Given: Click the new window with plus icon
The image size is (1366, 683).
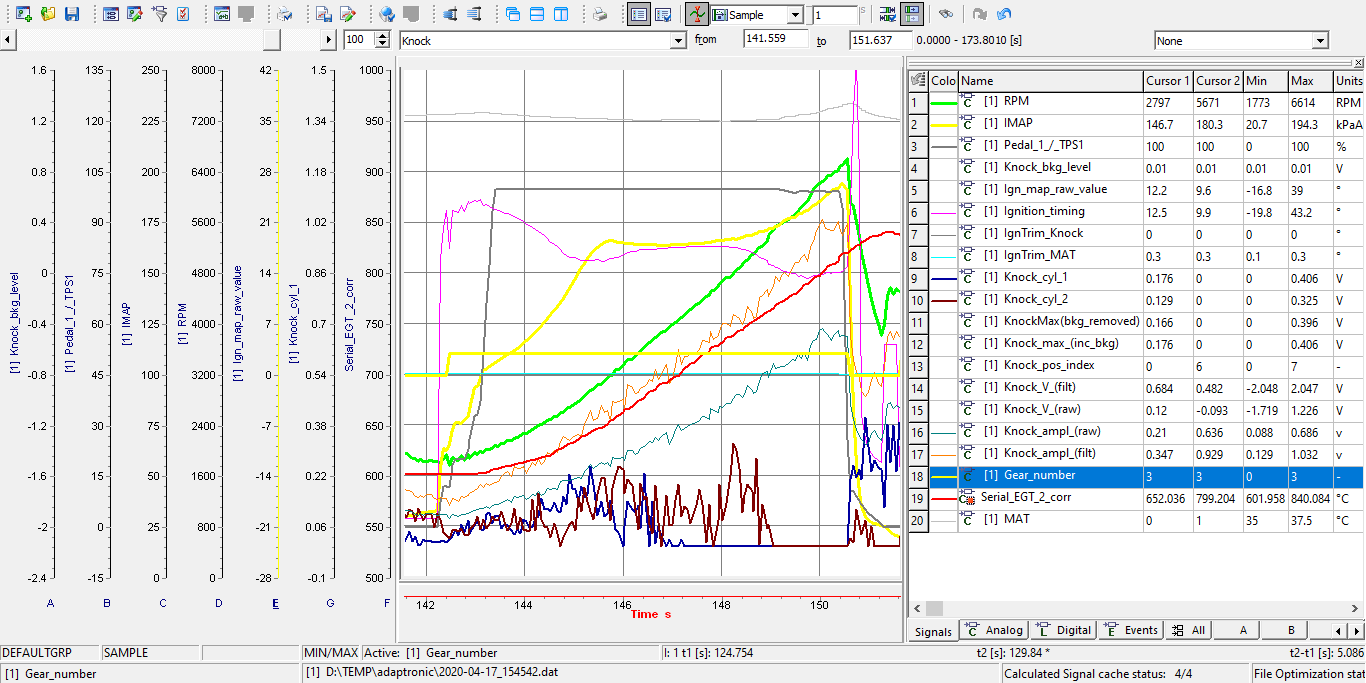Looking at the screenshot, I should pyautogui.click(x=24, y=14).
